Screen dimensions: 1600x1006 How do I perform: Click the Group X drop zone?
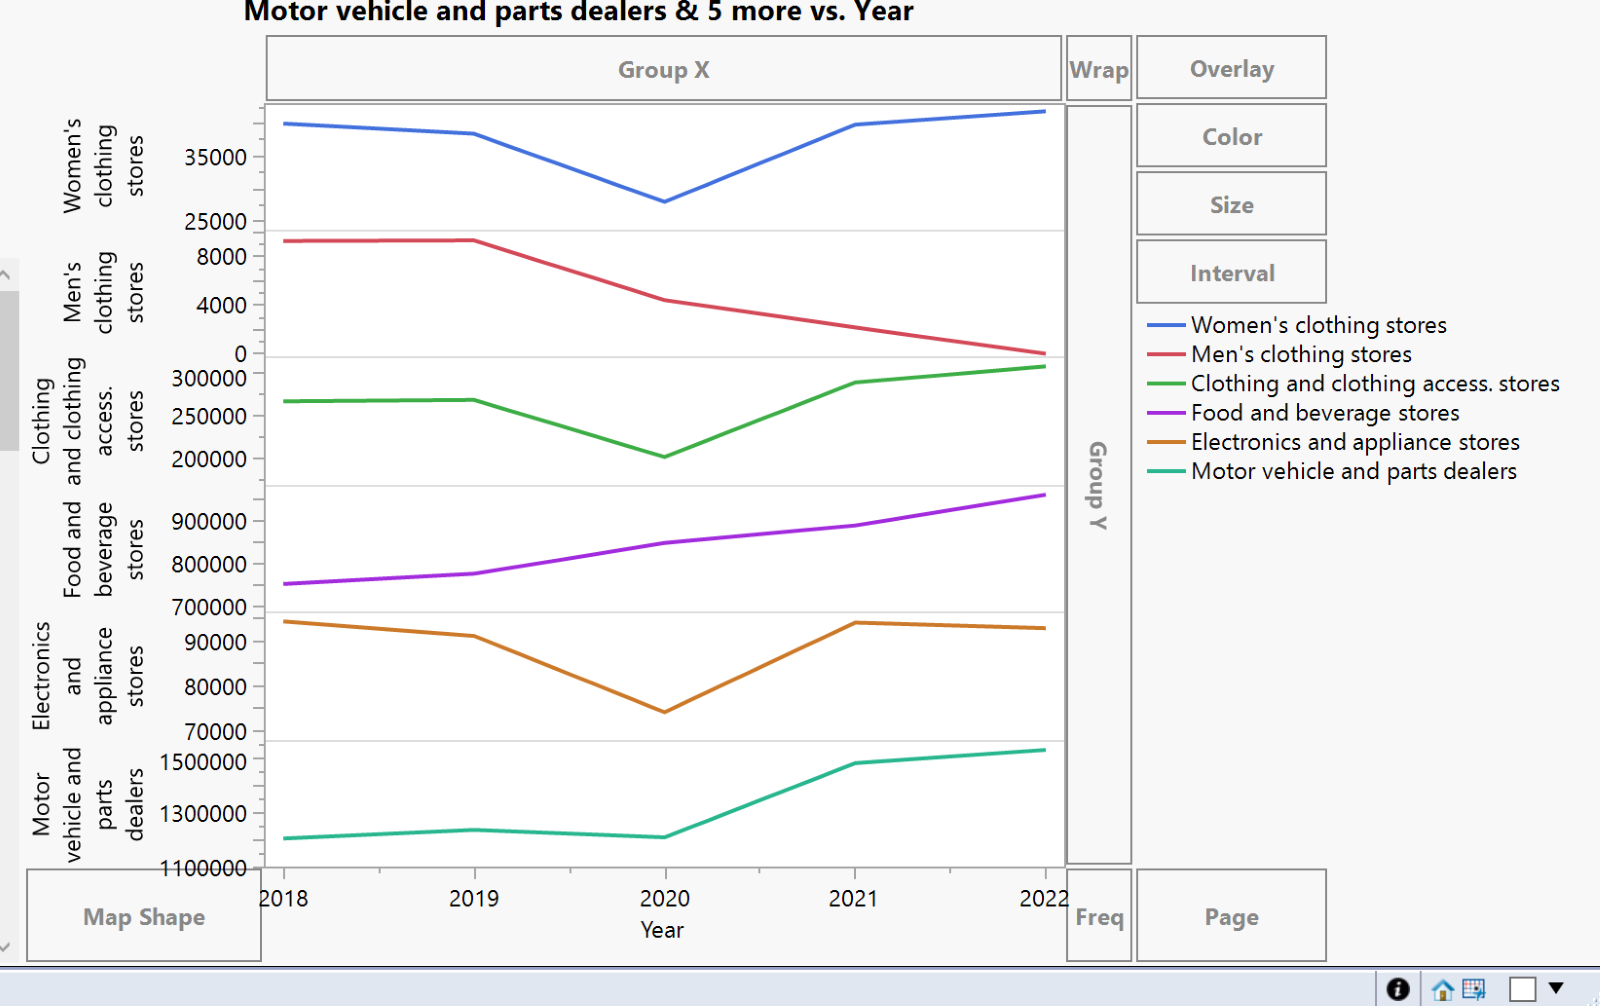tap(663, 69)
